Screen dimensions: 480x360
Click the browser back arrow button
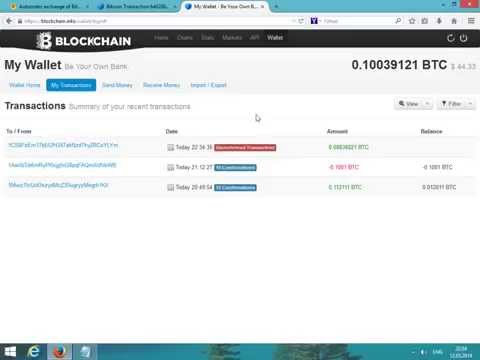pyautogui.click(x=9, y=21)
